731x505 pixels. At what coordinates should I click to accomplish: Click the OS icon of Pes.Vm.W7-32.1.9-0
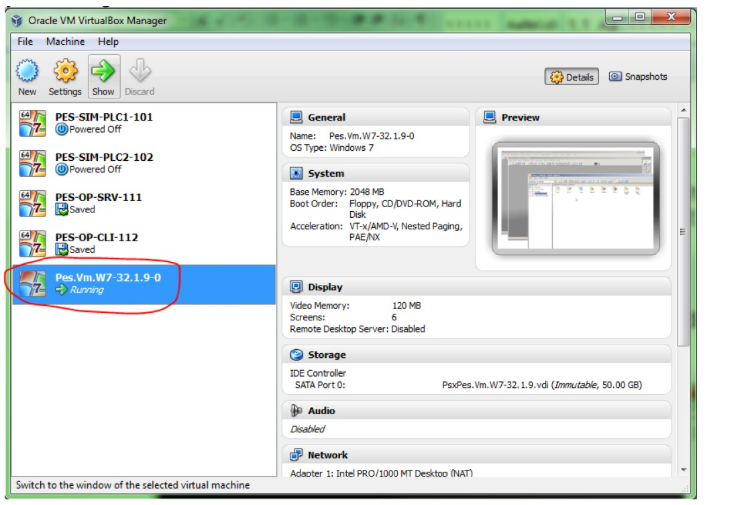point(32,284)
